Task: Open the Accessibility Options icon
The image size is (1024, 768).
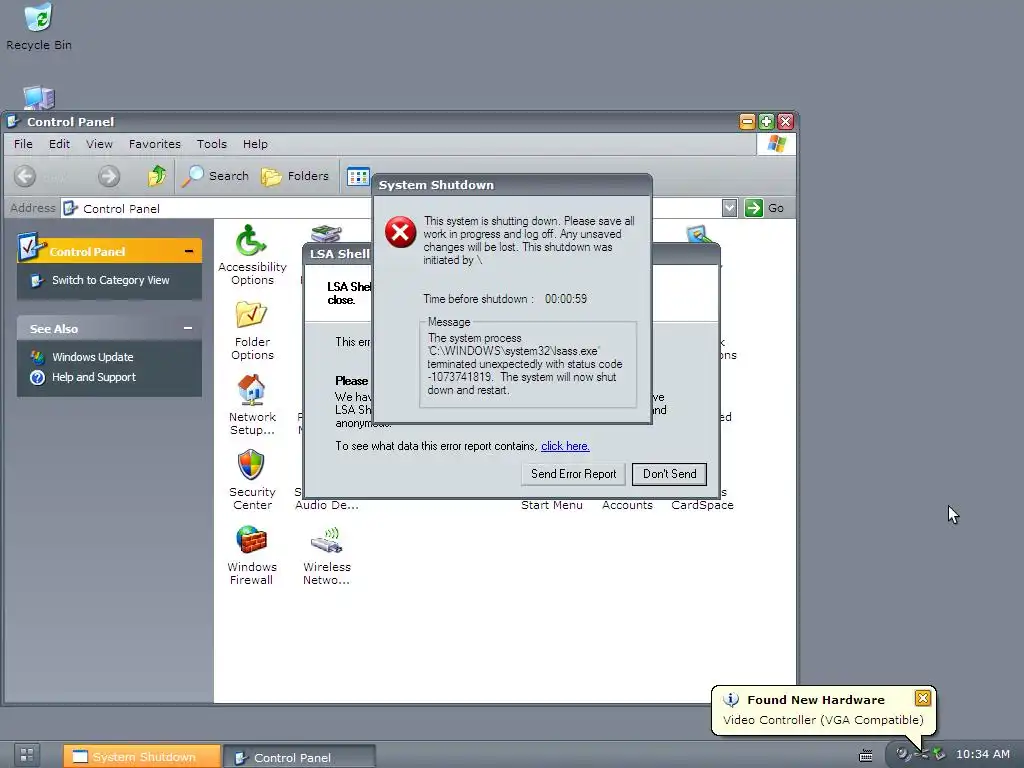Action: pos(251,255)
